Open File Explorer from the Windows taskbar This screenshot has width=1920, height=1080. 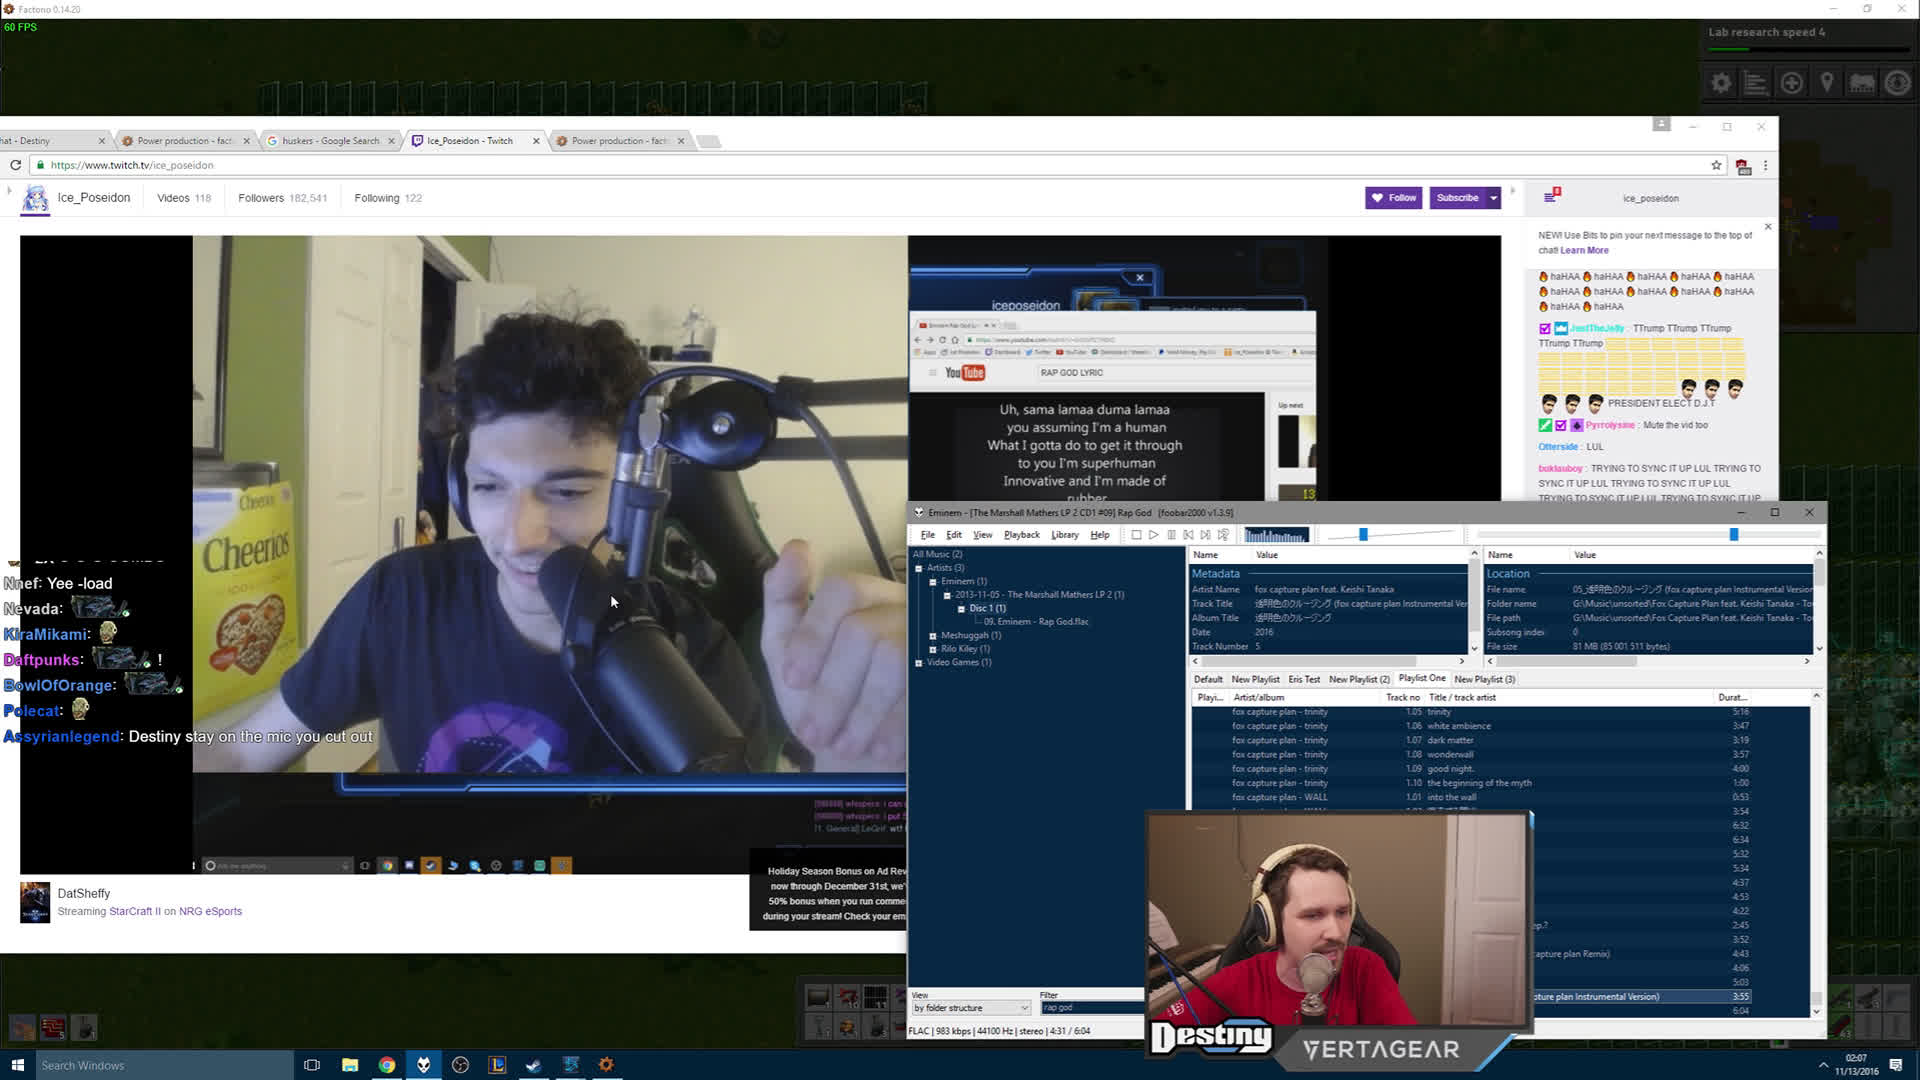(x=350, y=1065)
